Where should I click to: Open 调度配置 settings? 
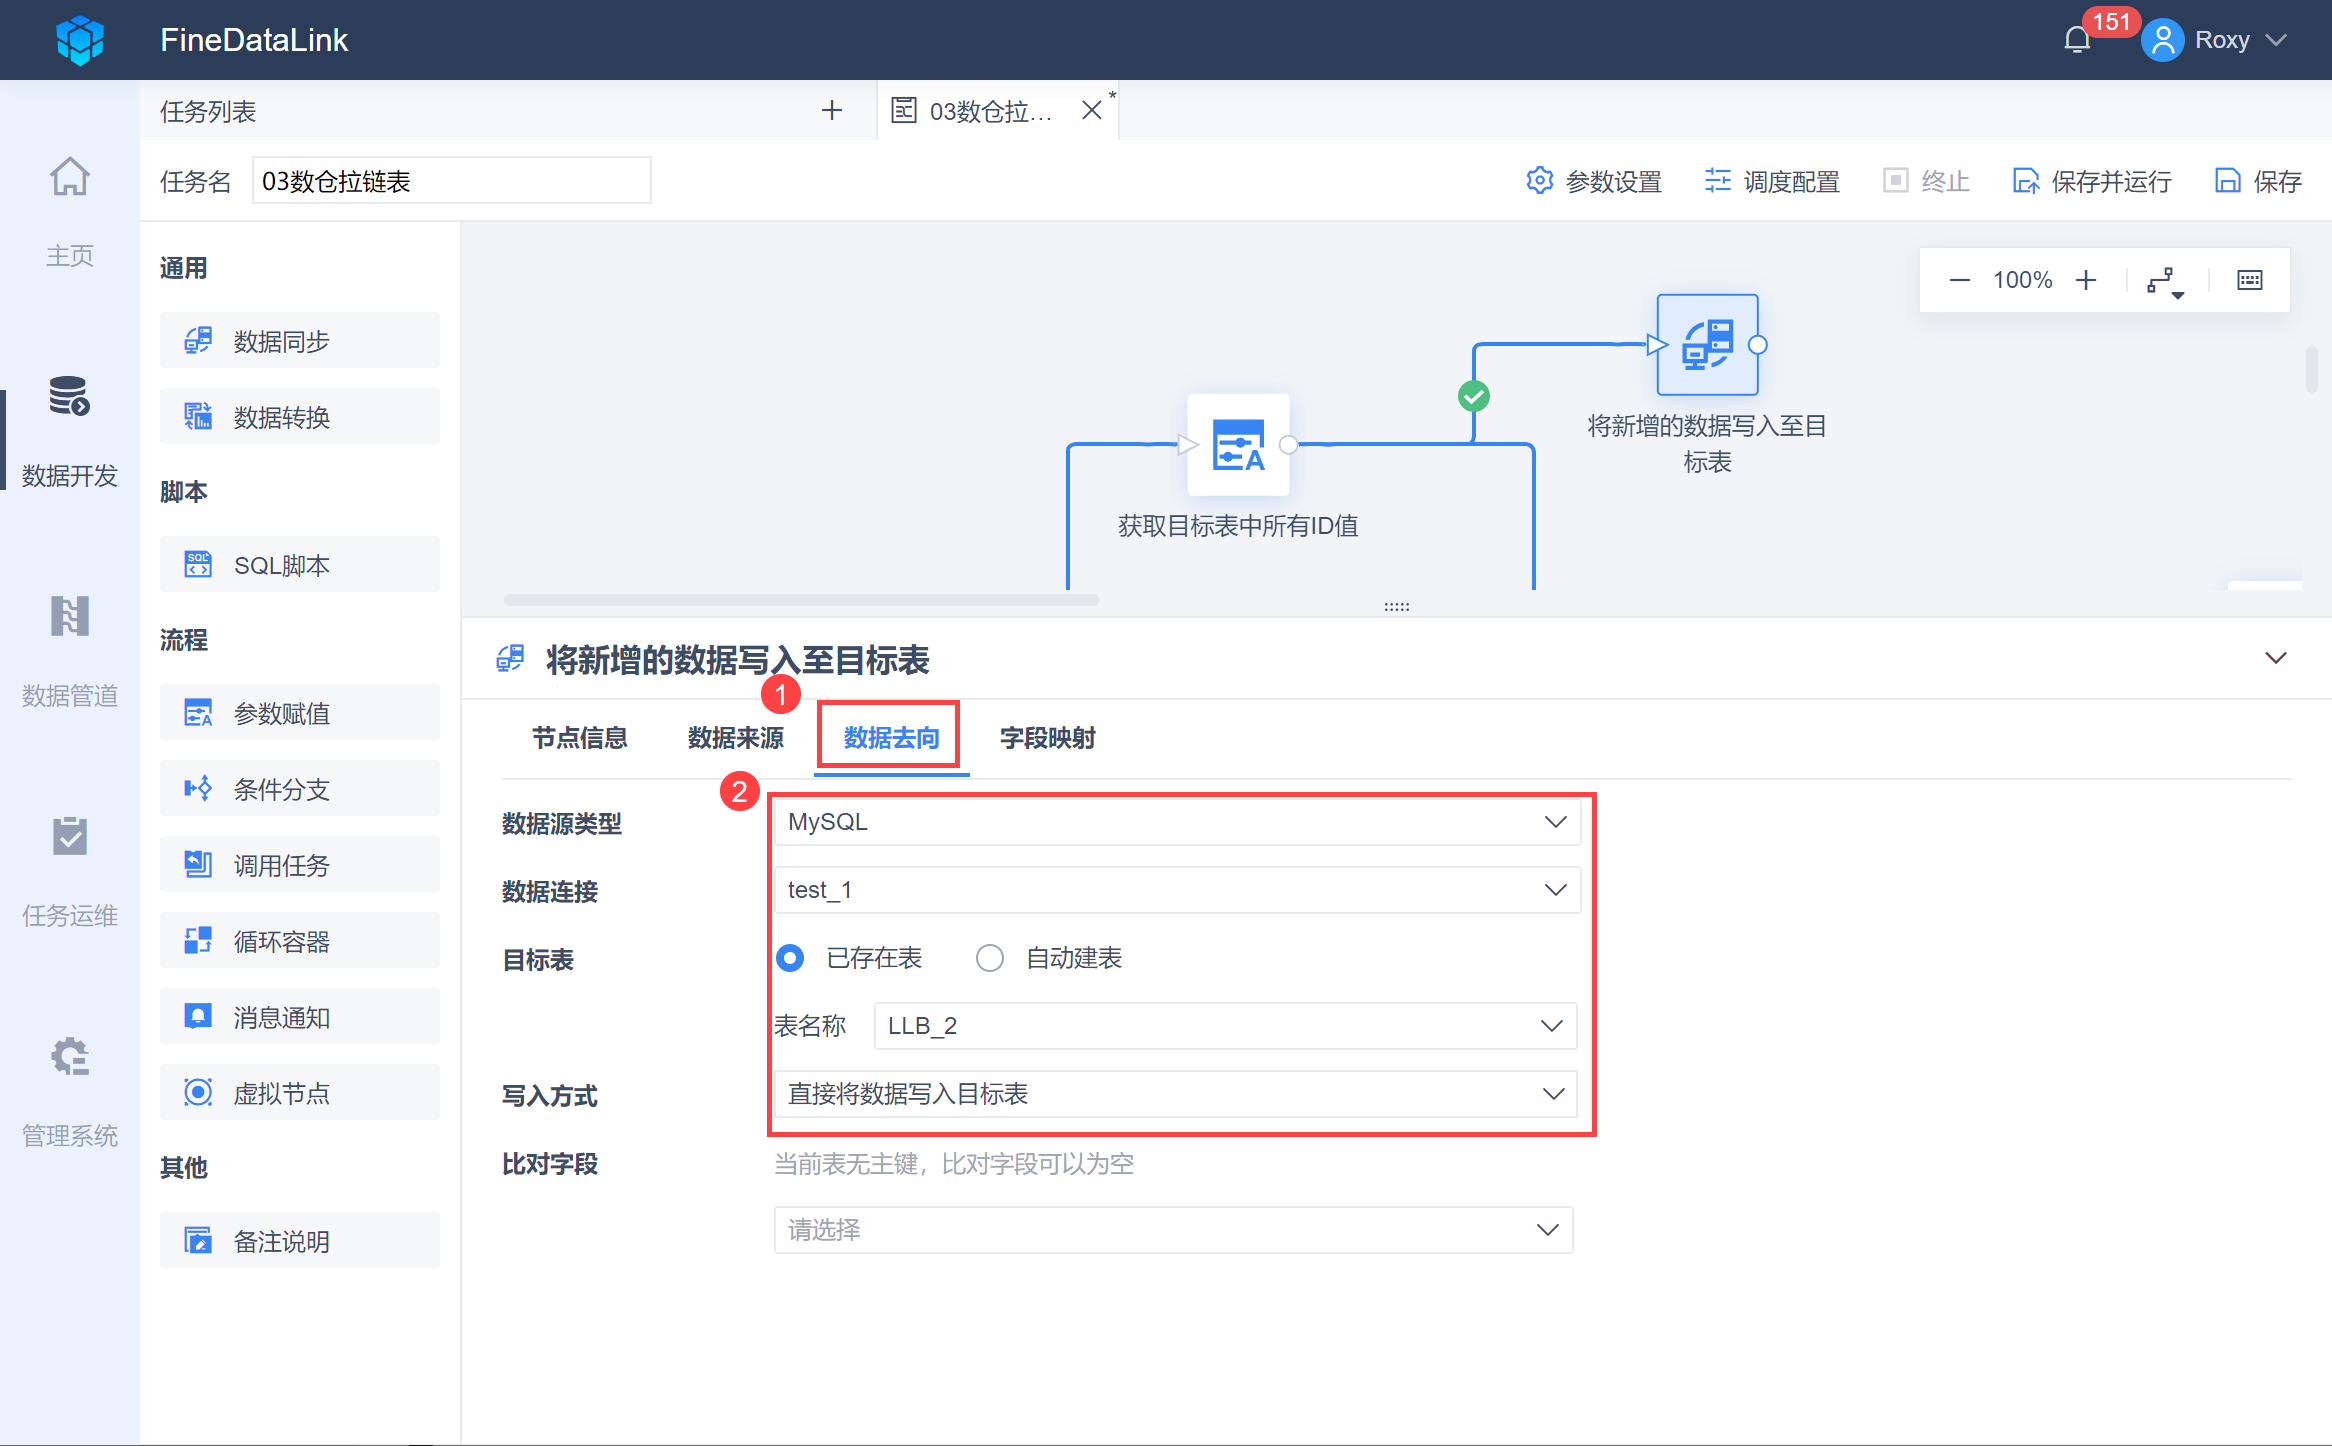point(1773,182)
